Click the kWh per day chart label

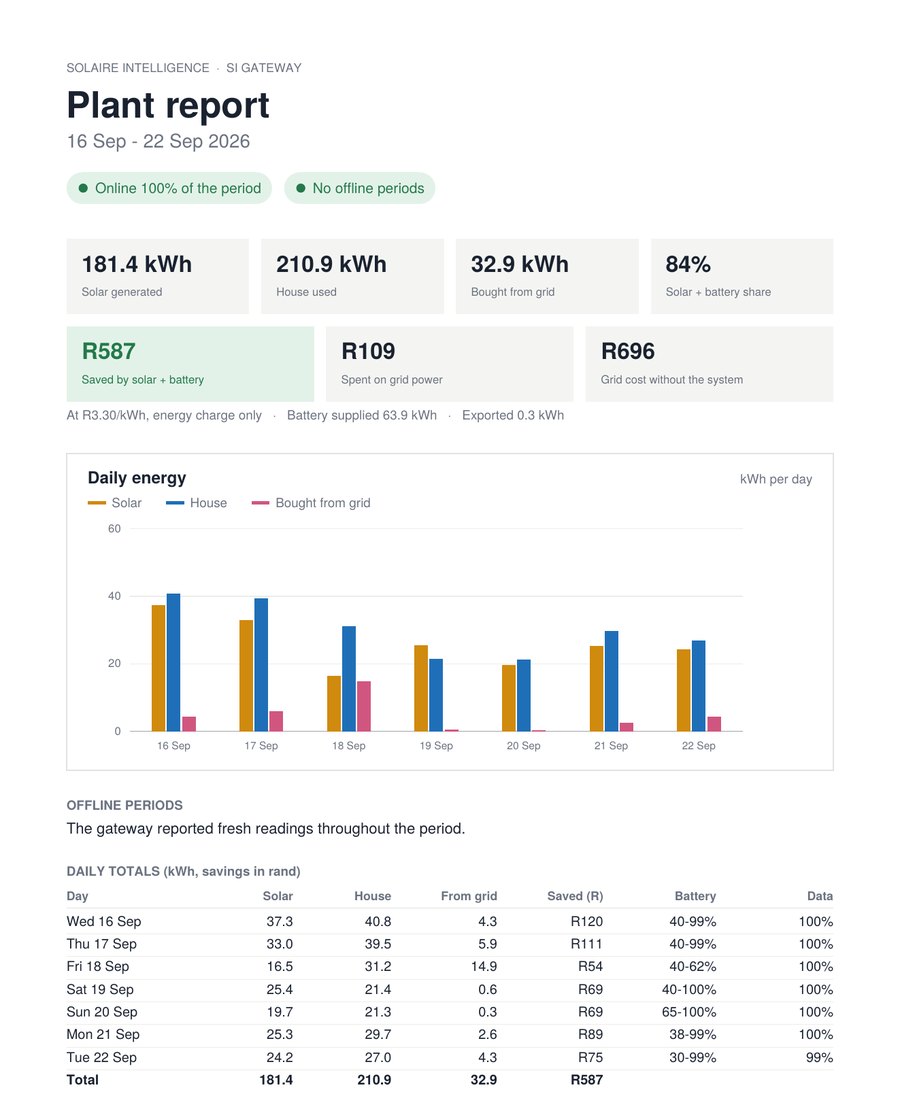pyautogui.click(x=776, y=479)
